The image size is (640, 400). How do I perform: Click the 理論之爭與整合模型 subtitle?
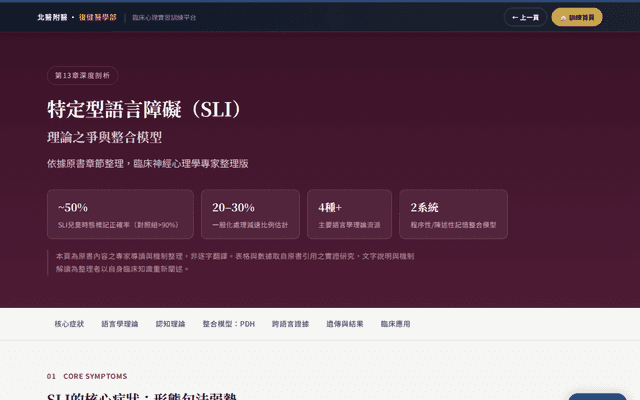(104, 137)
